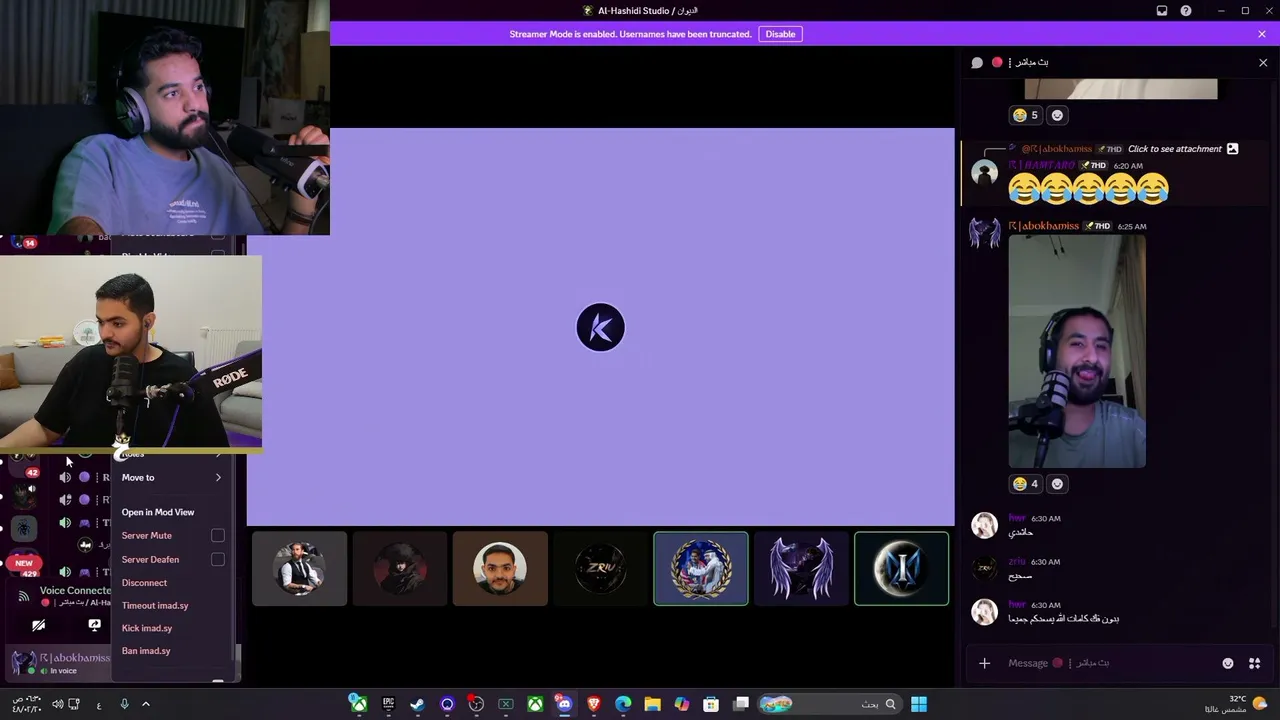This screenshot has width=1280, height=720.
Task: Open HAMTARO username in chat
Action: (1041, 165)
